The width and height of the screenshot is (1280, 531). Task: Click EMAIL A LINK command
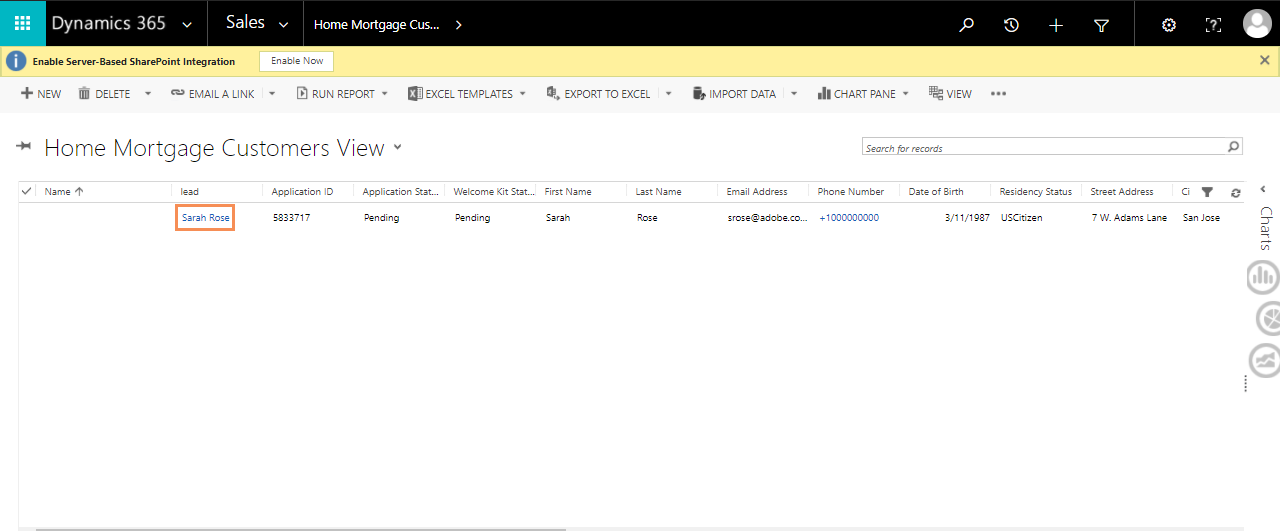(213, 94)
